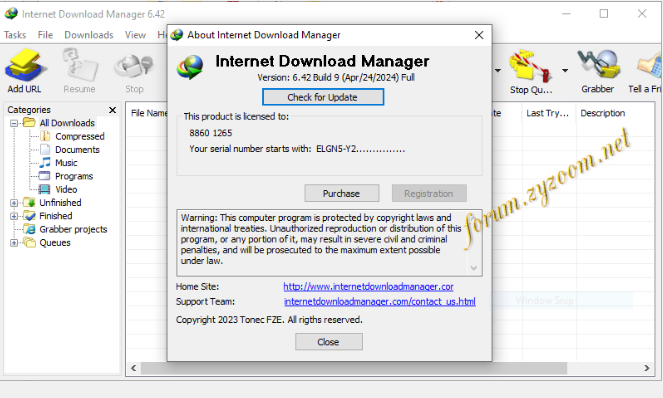Viewport: 663px width, 398px height.
Task: Click the Stop toolbar icon
Action: tap(134, 66)
